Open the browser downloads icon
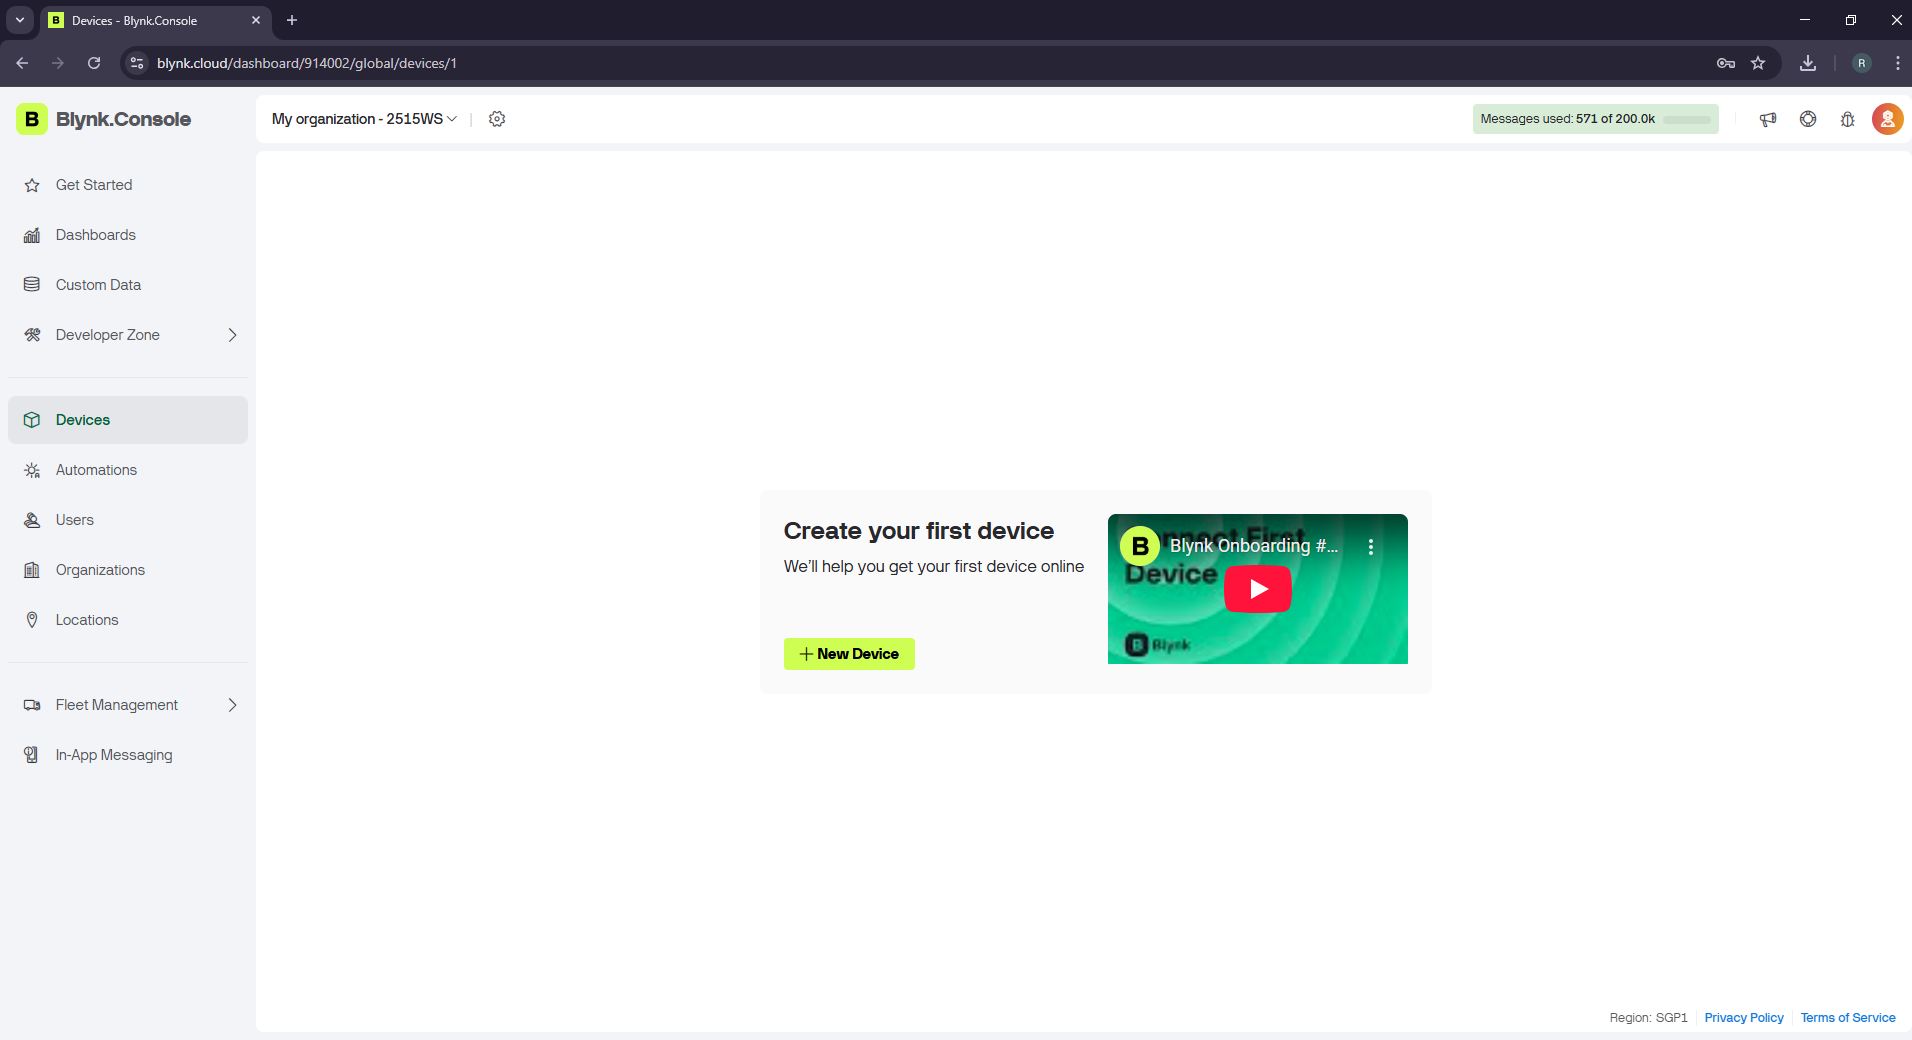 (1808, 63)
